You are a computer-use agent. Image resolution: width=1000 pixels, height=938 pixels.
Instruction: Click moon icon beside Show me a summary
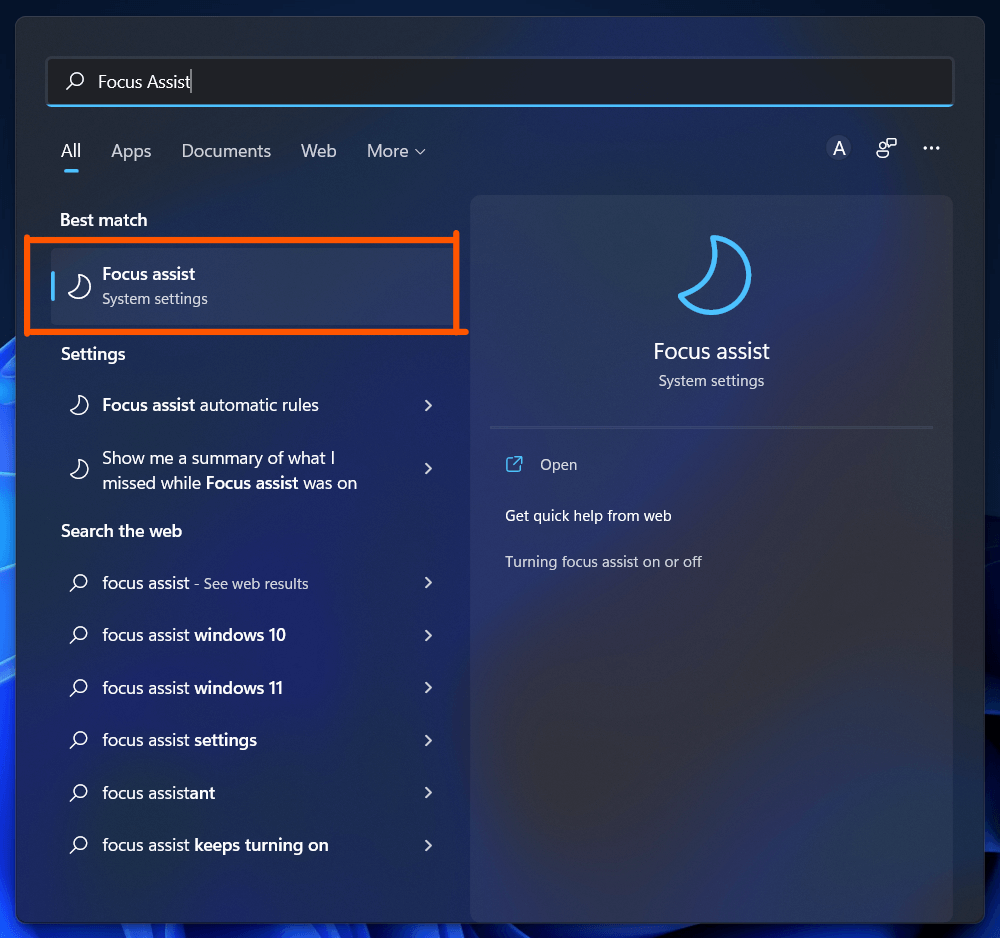79,469
